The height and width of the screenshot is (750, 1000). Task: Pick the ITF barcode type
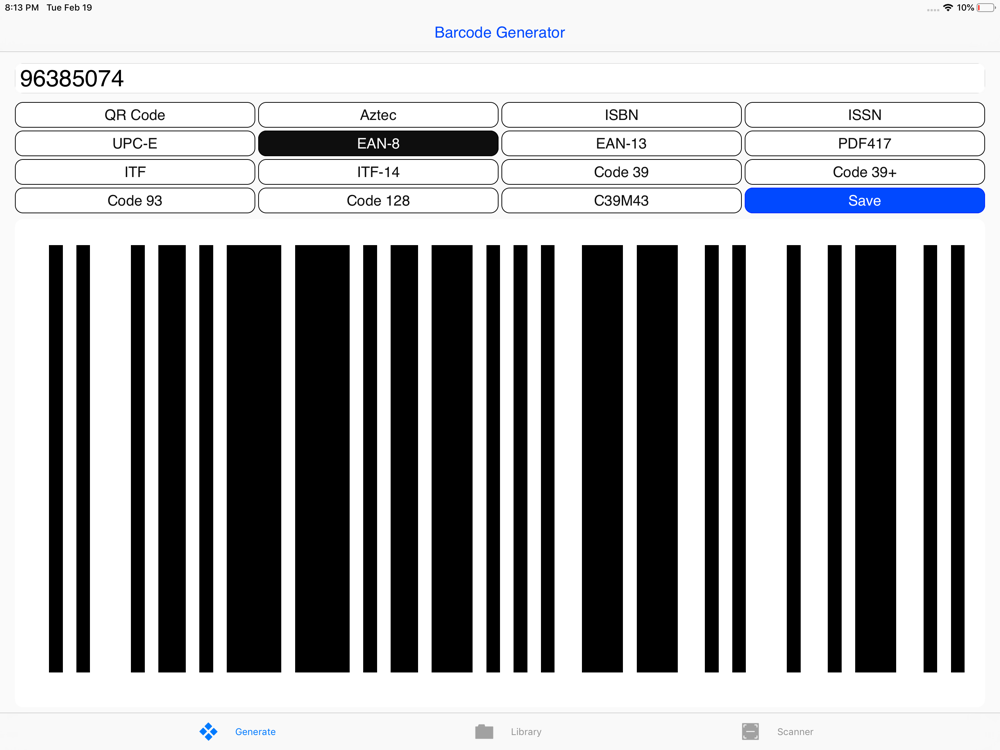click(135, 172)
